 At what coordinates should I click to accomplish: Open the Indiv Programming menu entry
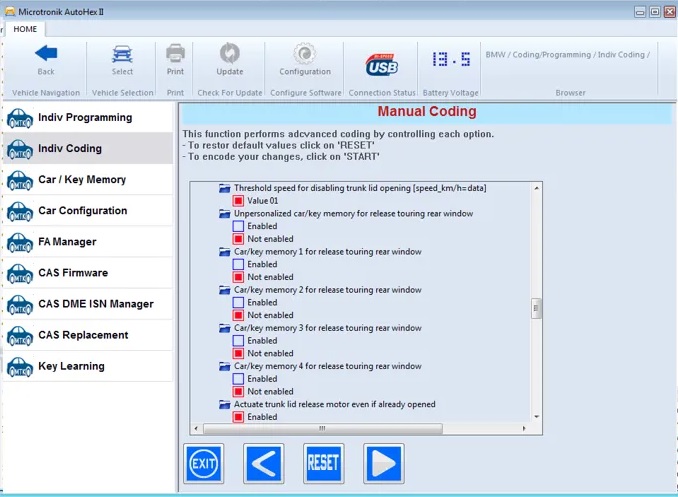click(x=88, y=117)
